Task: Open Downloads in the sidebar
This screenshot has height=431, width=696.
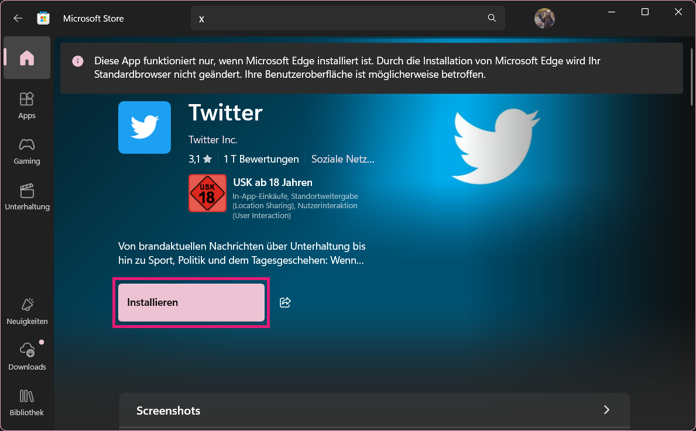Action: point(27,356)
